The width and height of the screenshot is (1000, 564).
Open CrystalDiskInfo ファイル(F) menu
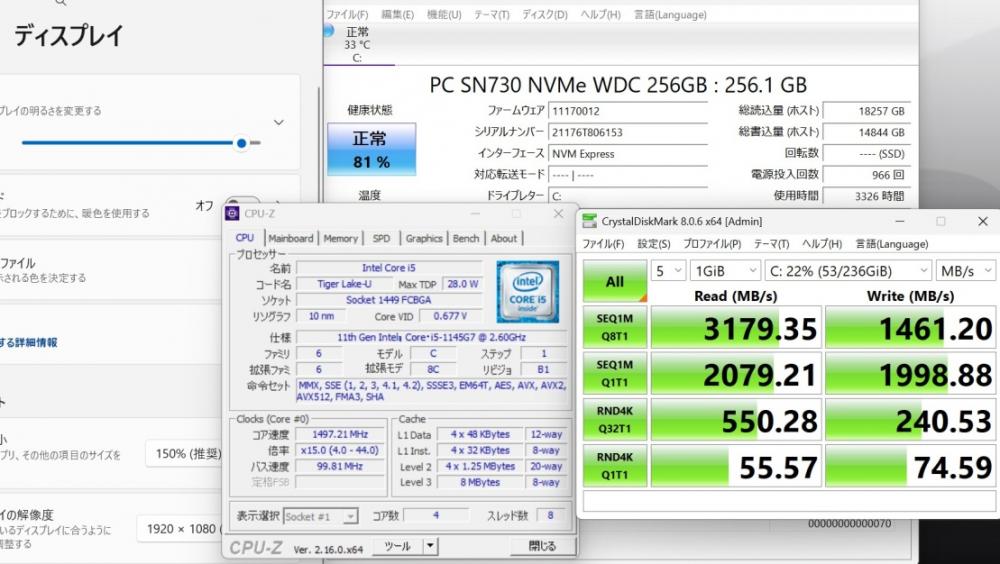point(347,14)
